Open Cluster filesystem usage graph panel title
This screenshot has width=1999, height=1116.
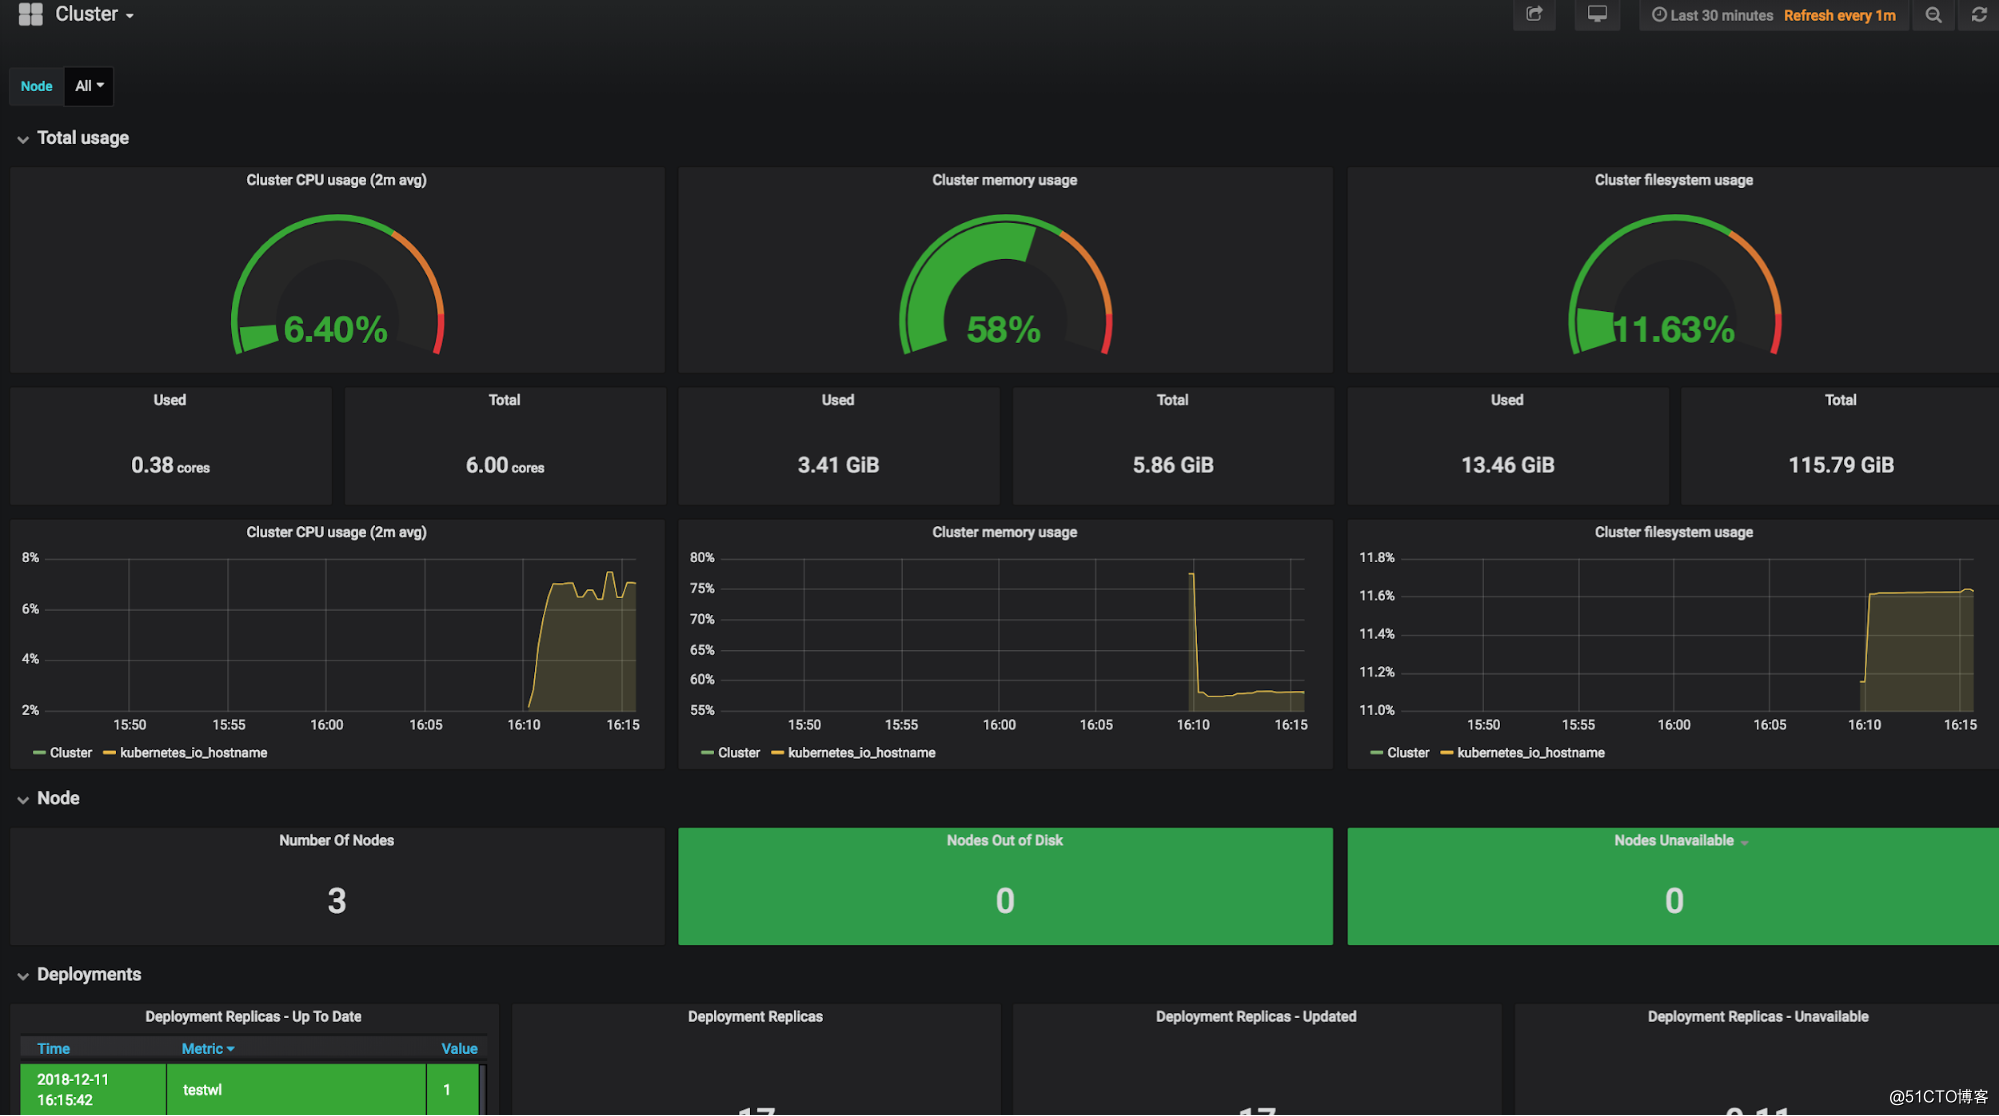[x=1673, y=532]
